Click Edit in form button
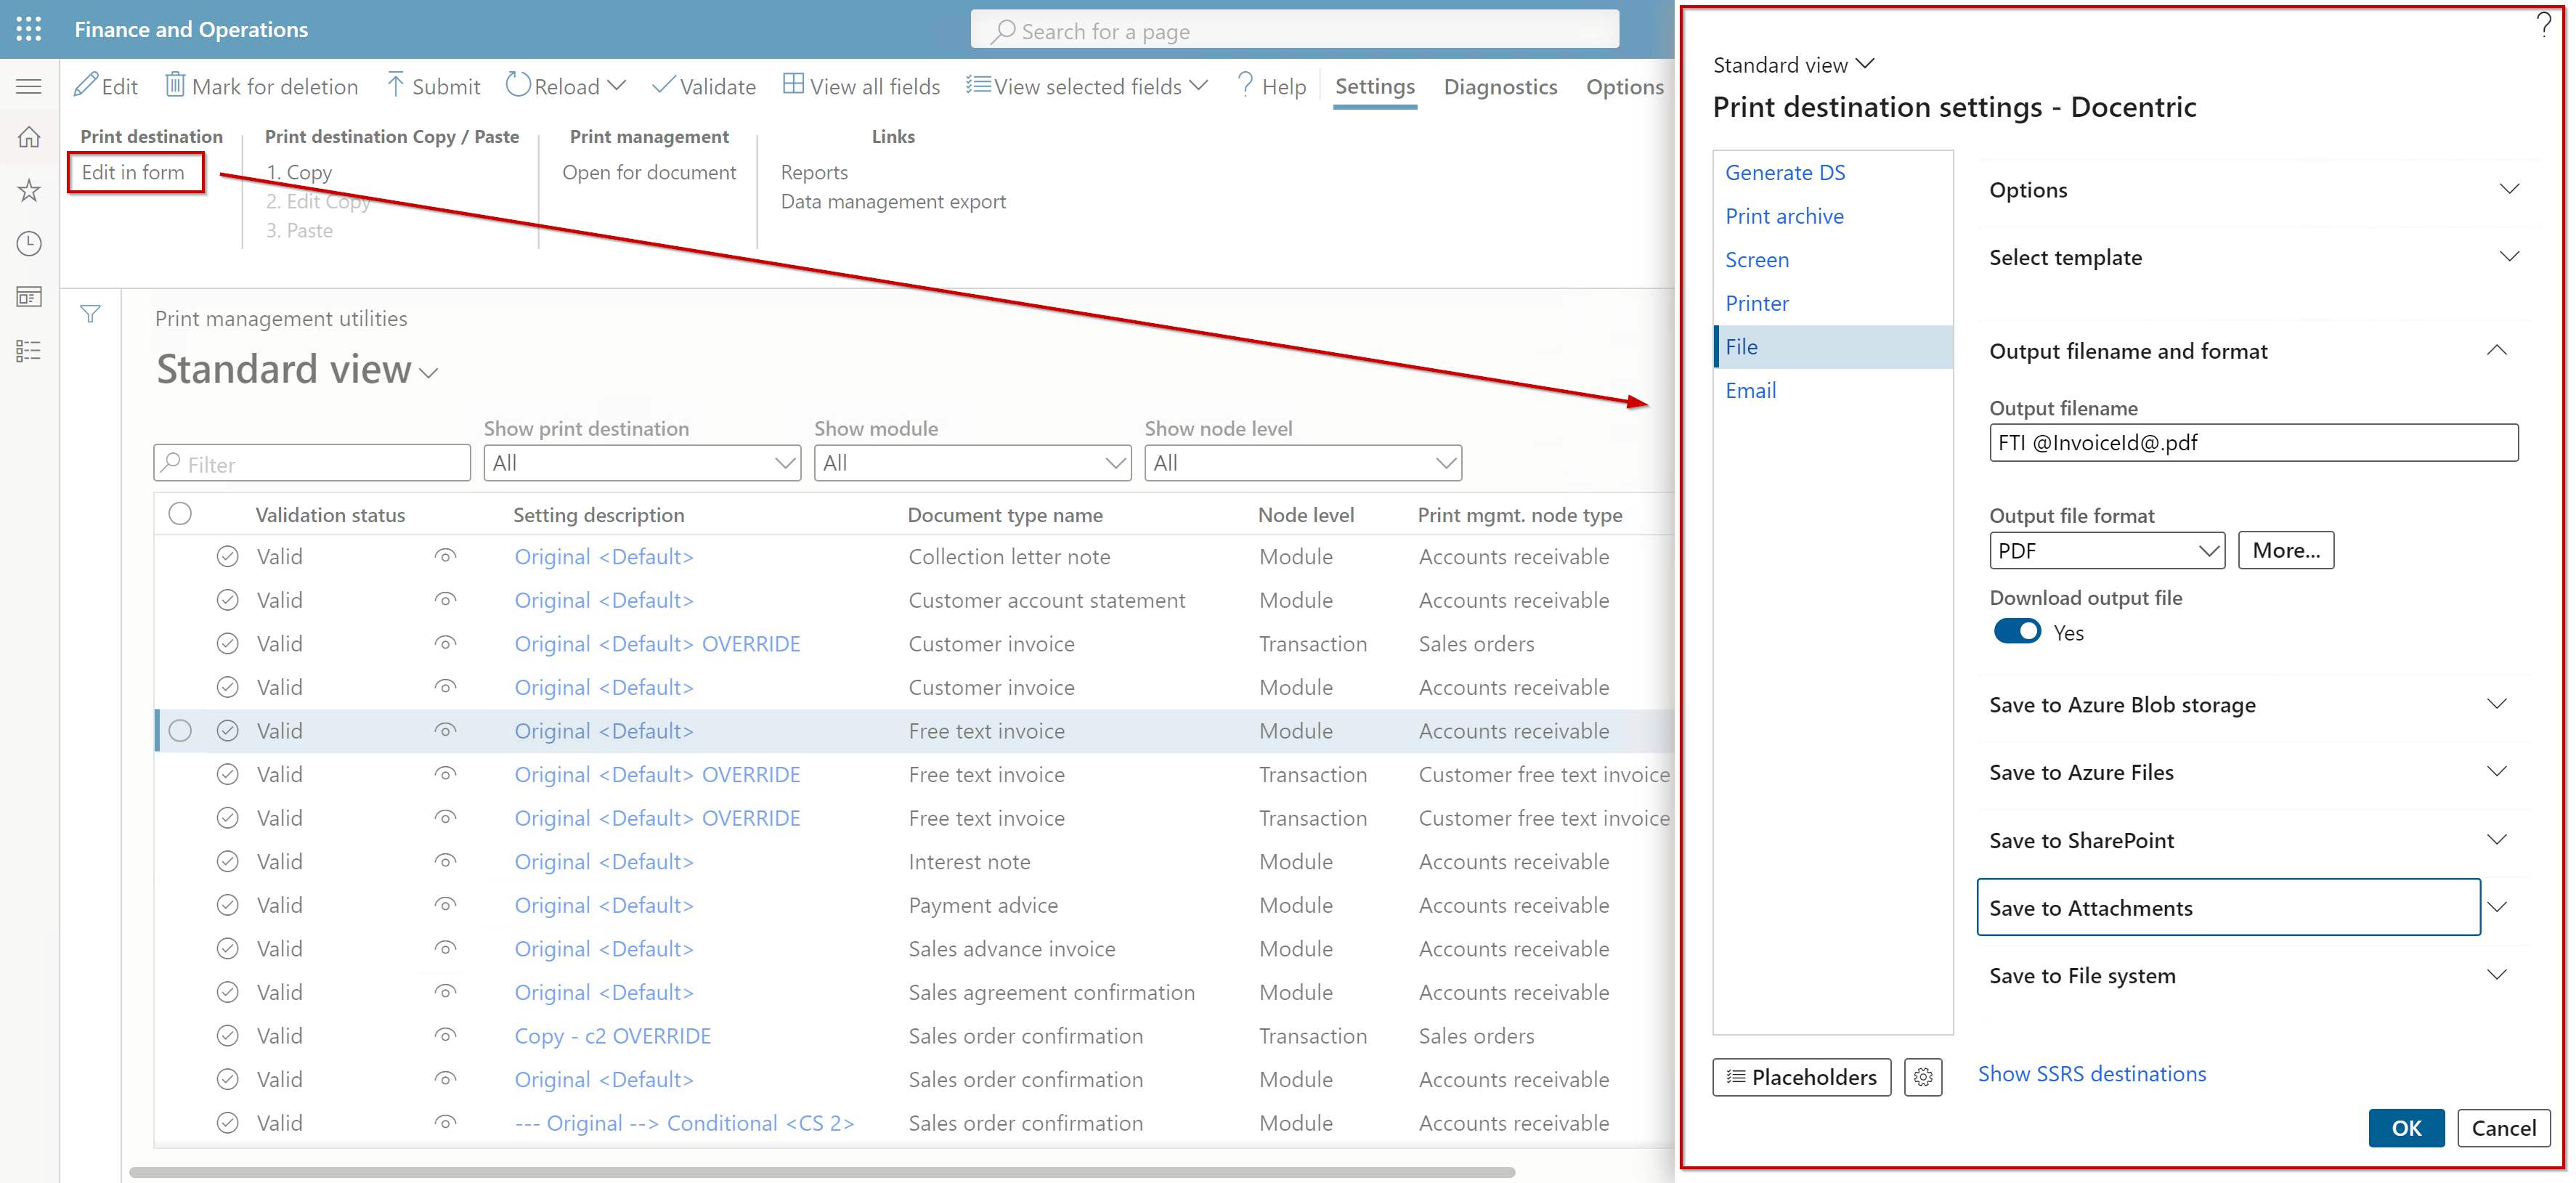 [x=134, y=172]
